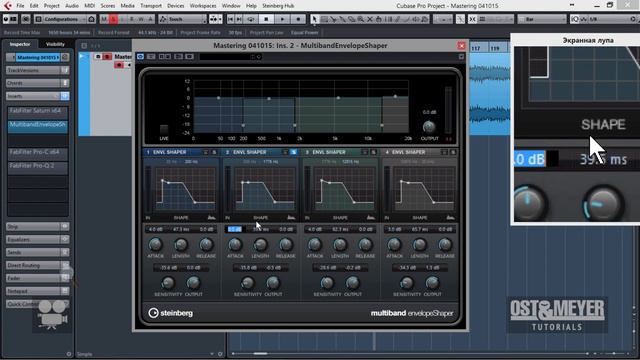
Task: Switch band 3 SHAPE display view icon
Action: (x=371, y=218)
